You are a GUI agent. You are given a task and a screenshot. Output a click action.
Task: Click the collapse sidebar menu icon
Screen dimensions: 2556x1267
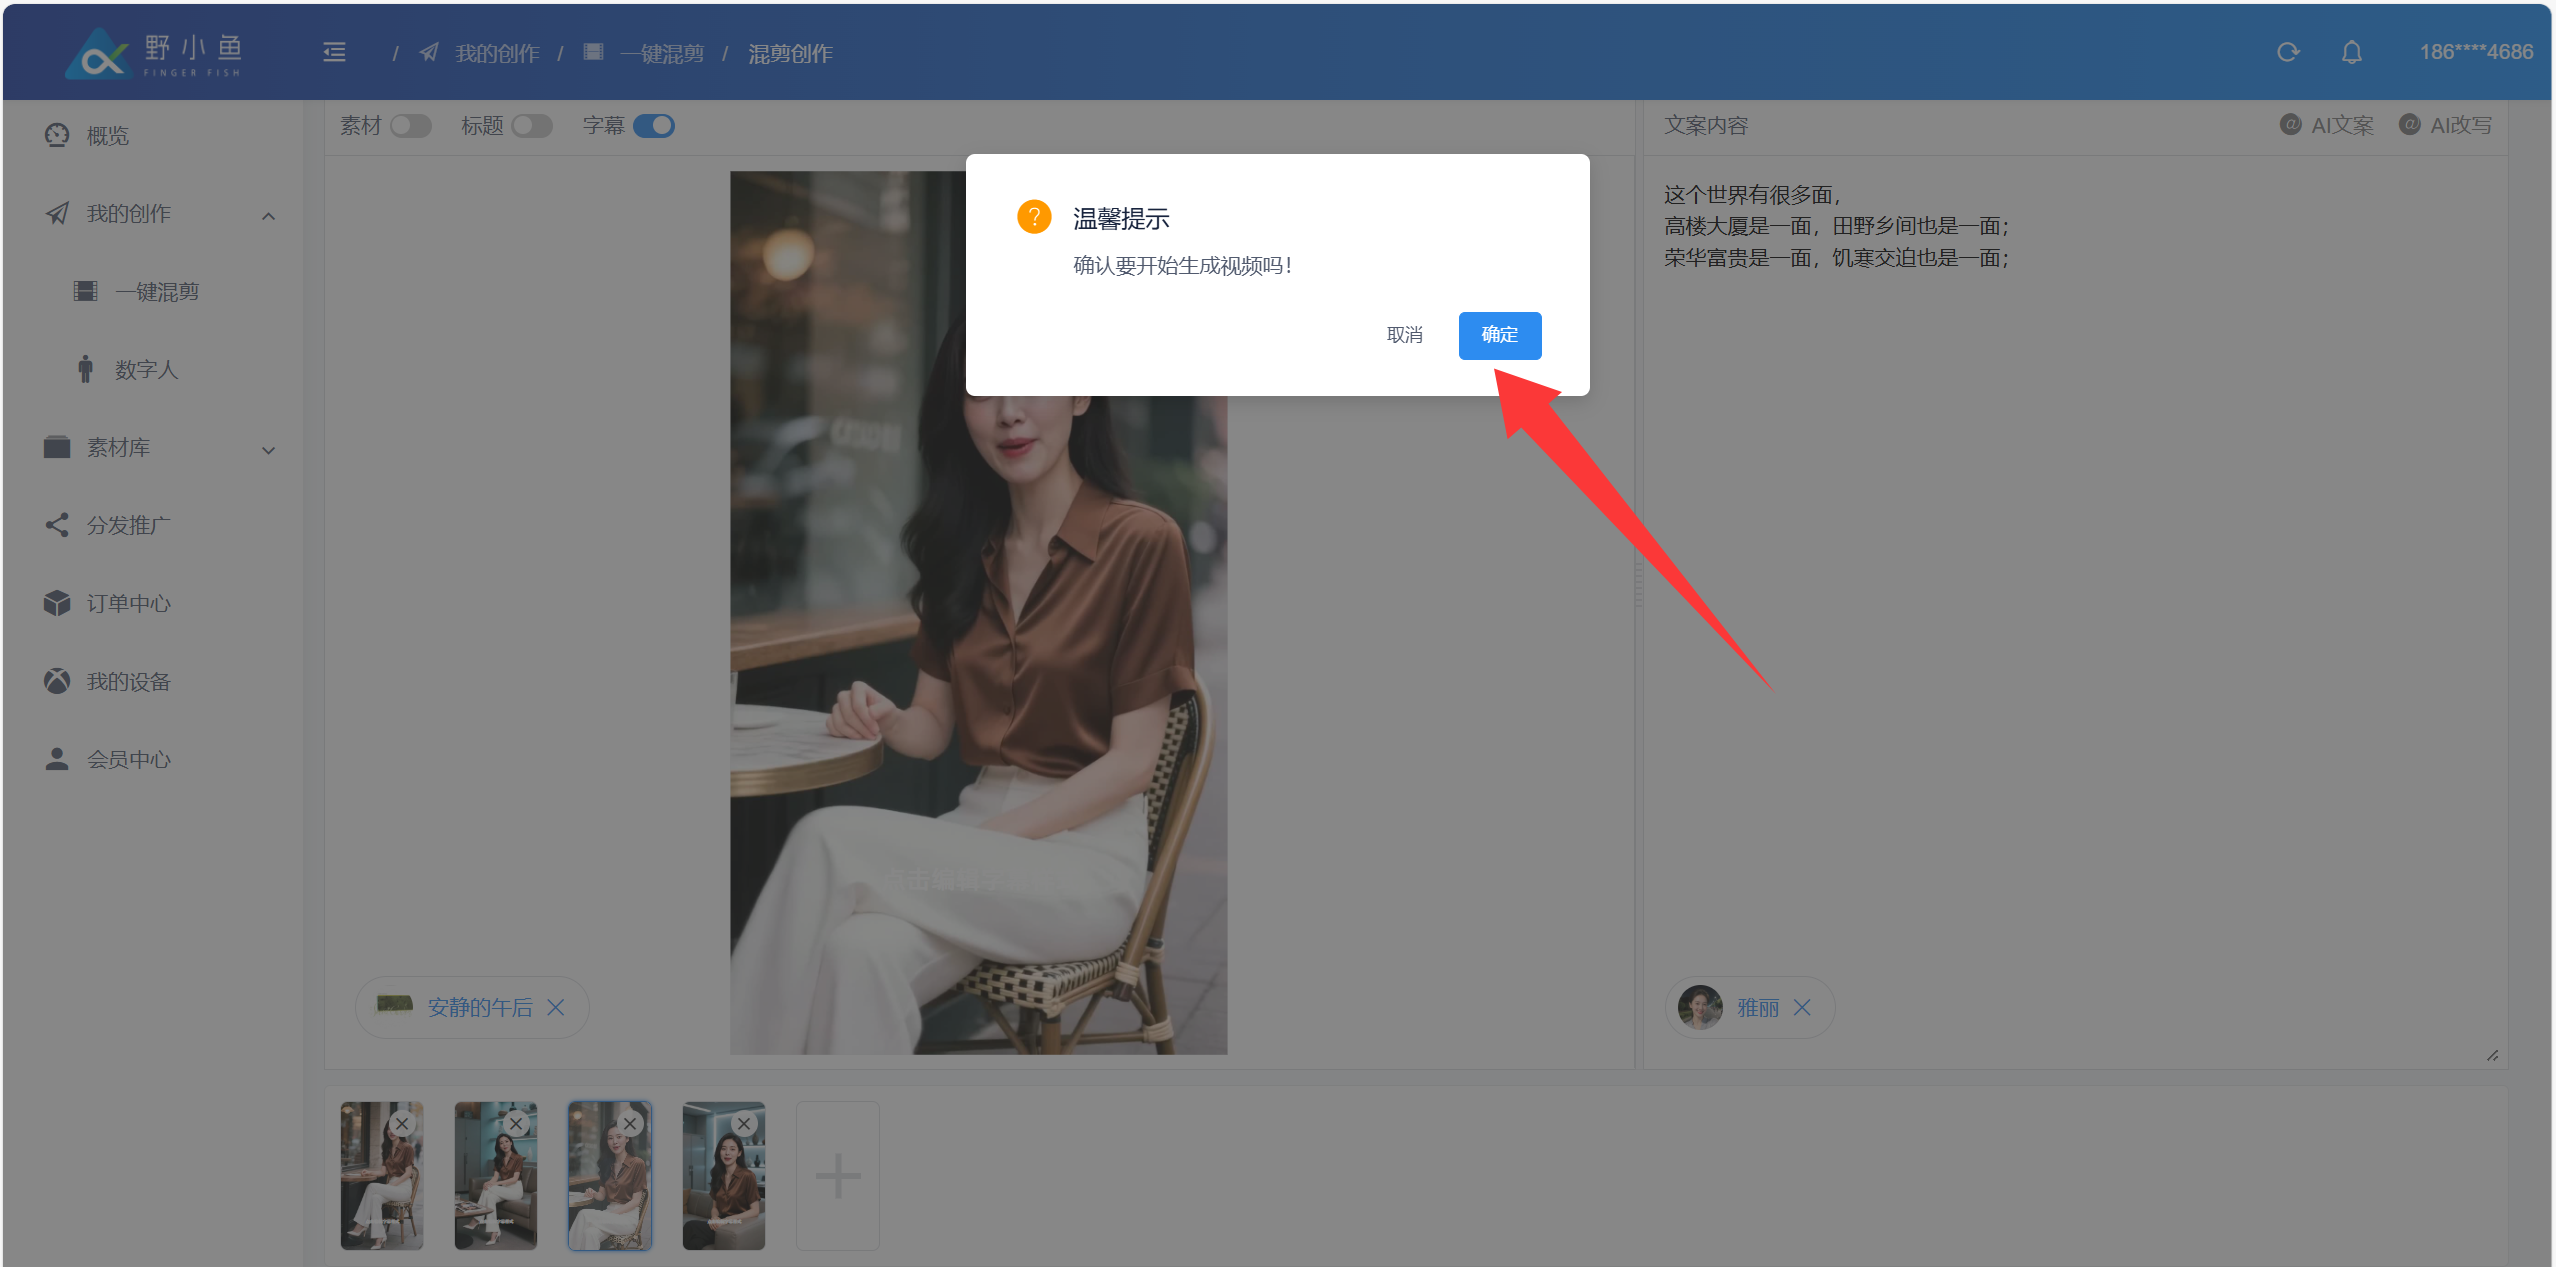coord(334,52)
